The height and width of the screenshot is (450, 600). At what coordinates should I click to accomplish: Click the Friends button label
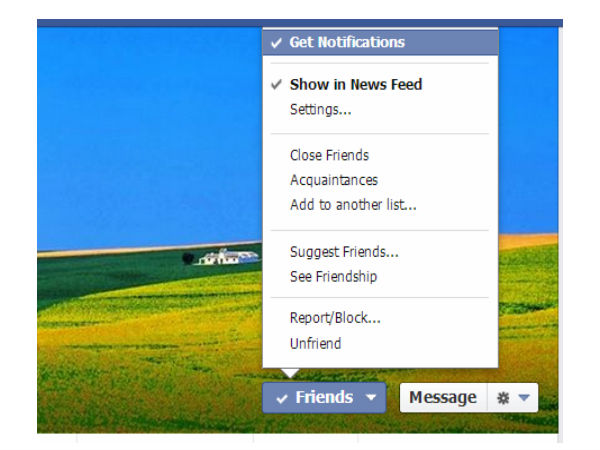[x=324, y=397]
